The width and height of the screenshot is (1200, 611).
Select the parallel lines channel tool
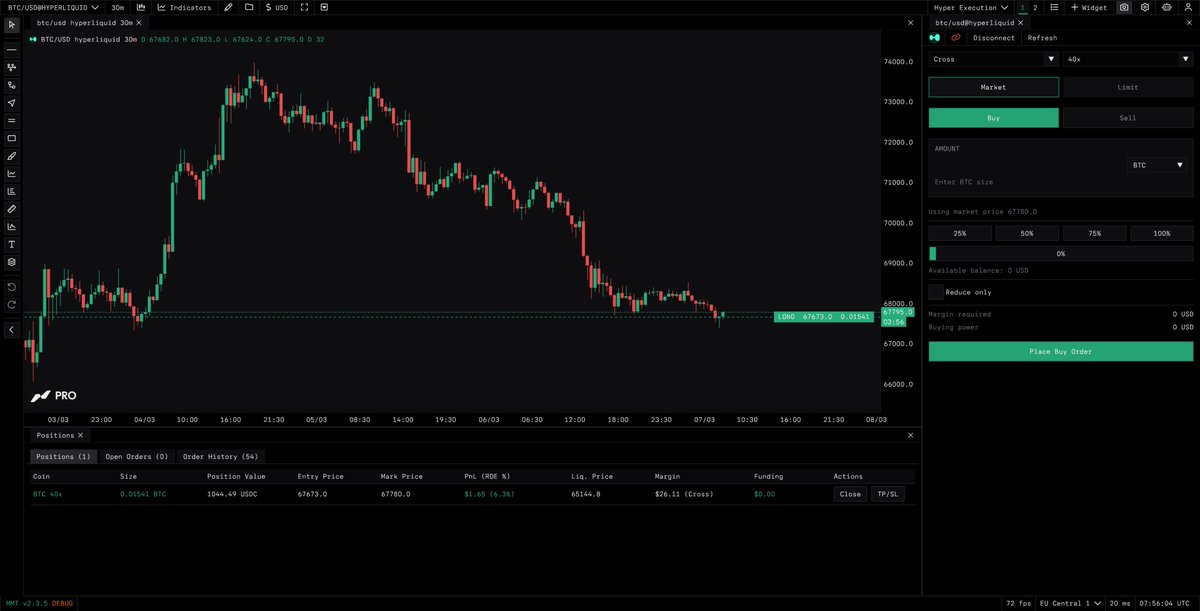click(x=11, y=120)
